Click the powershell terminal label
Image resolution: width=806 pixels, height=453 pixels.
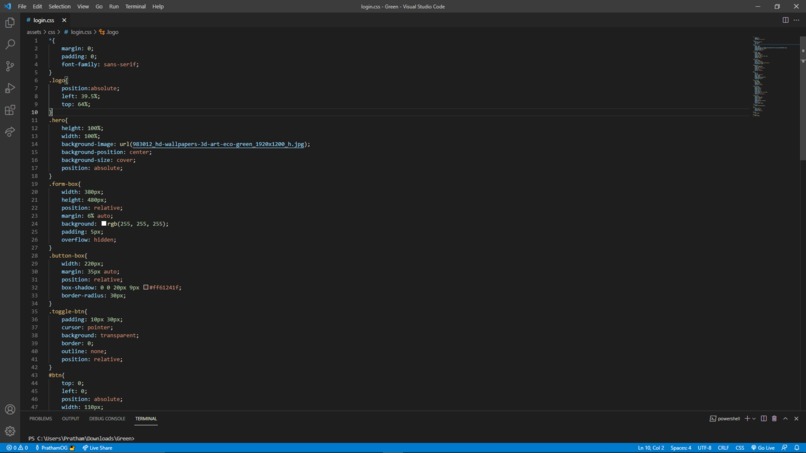click(725, 419)
